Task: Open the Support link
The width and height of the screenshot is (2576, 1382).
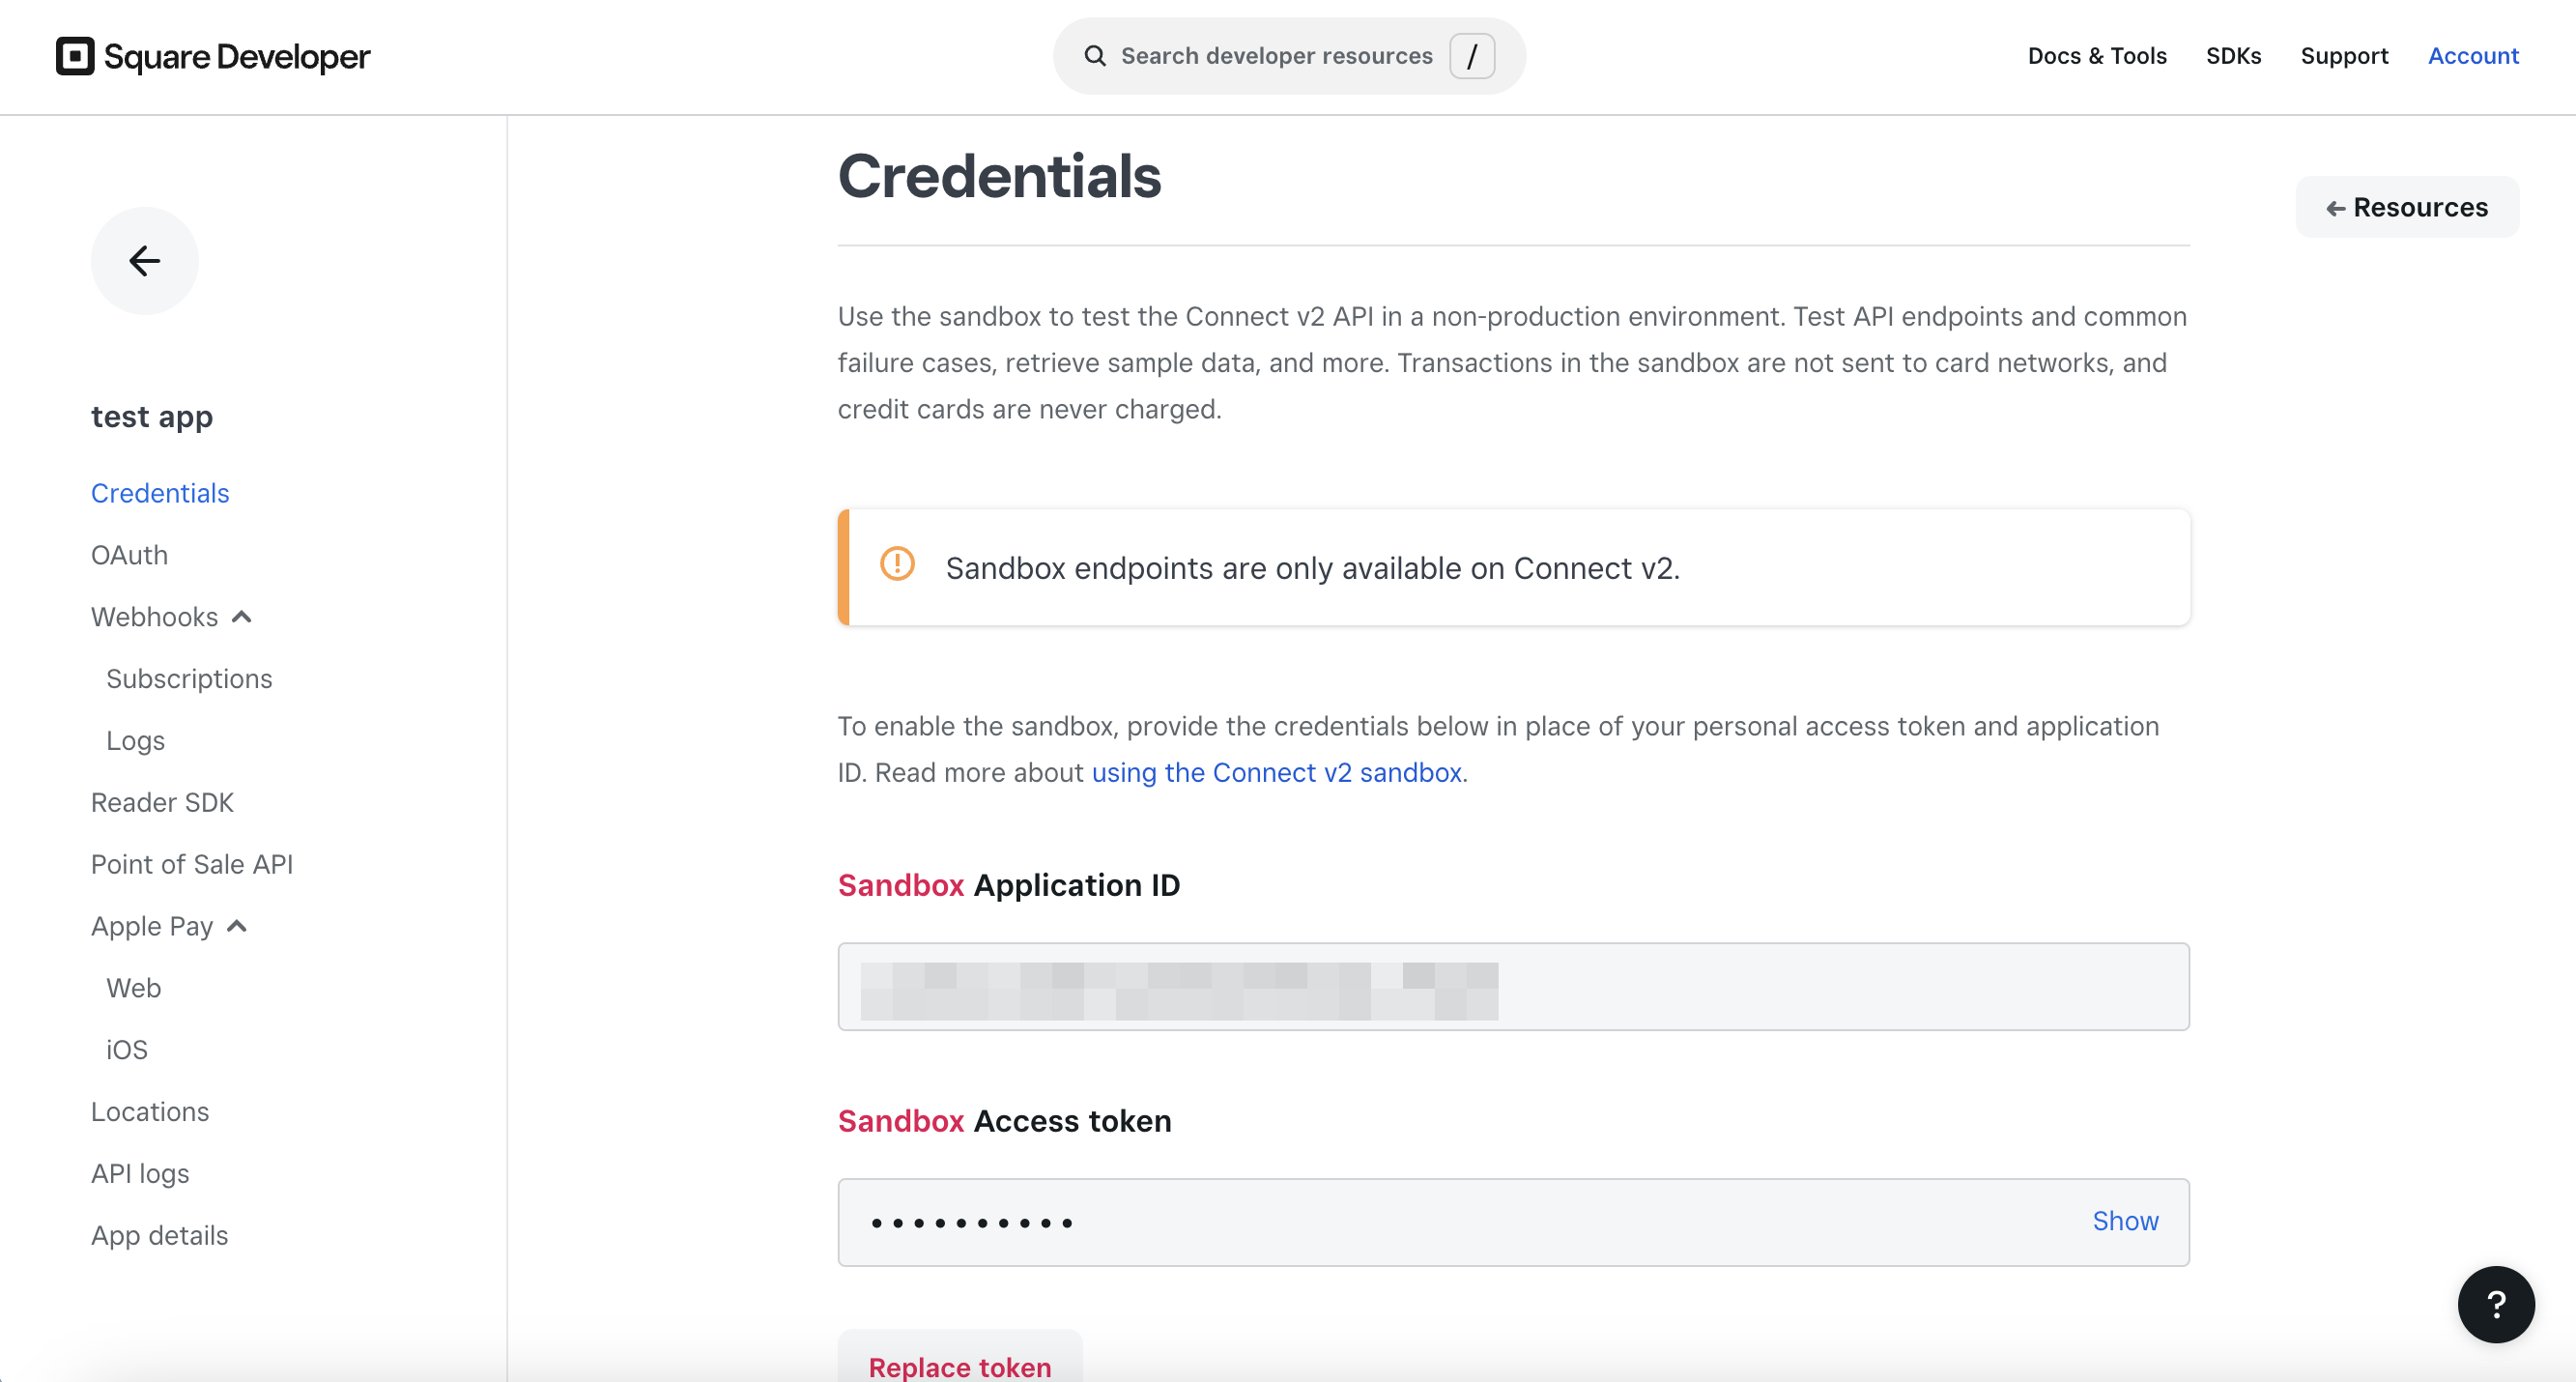Action: [2344, 56]
